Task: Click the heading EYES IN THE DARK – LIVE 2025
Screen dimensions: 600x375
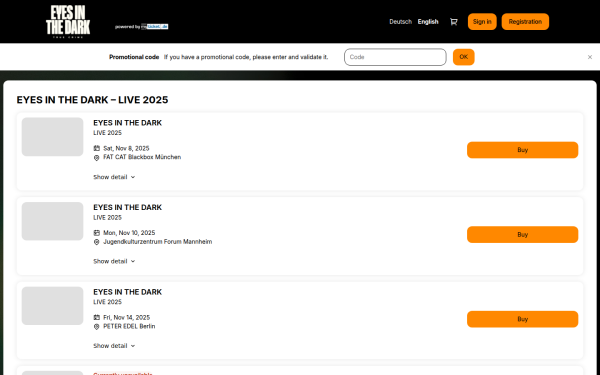Action: click(x=92, y=100)
